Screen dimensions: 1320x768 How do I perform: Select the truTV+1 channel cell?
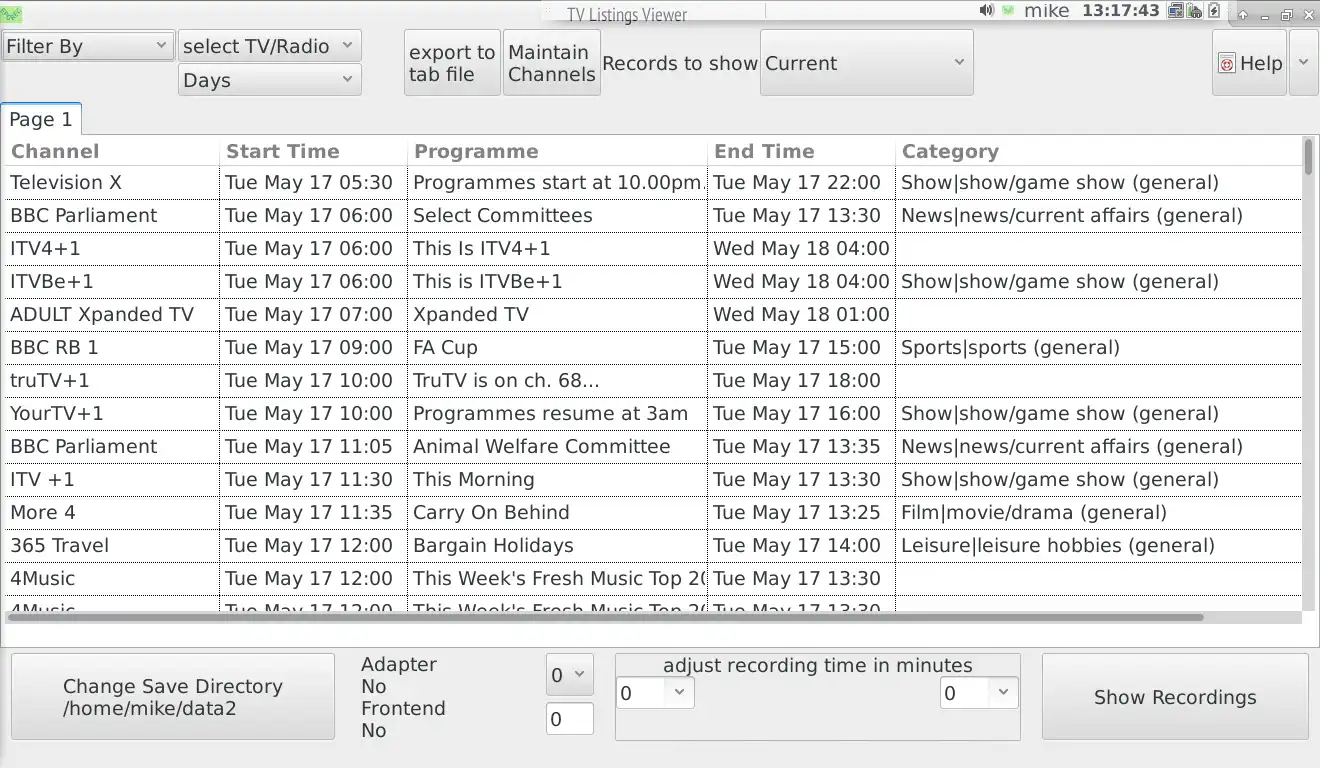112,381
